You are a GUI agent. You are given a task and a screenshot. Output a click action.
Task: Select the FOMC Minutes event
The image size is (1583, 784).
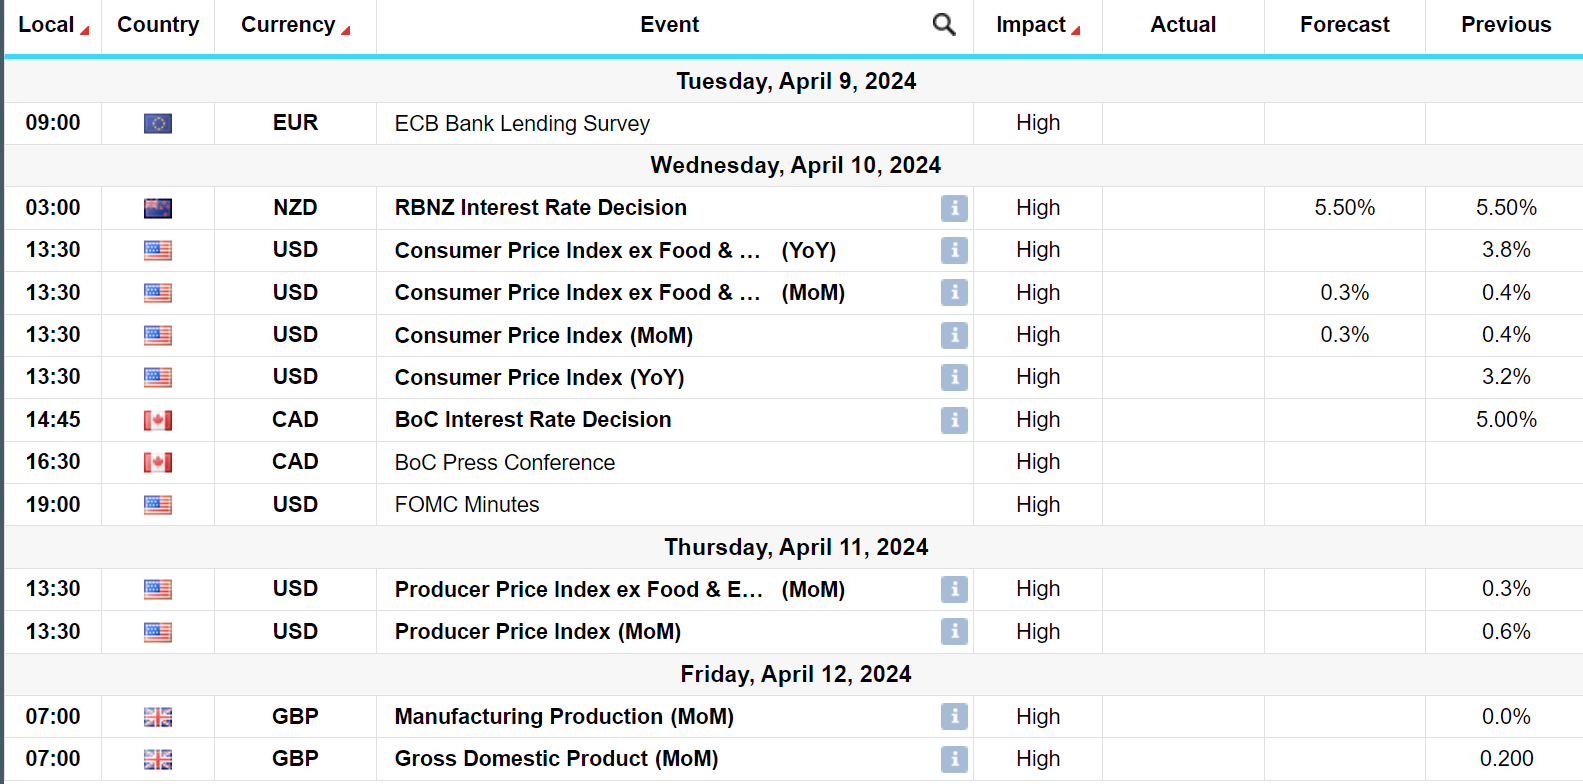467,505
